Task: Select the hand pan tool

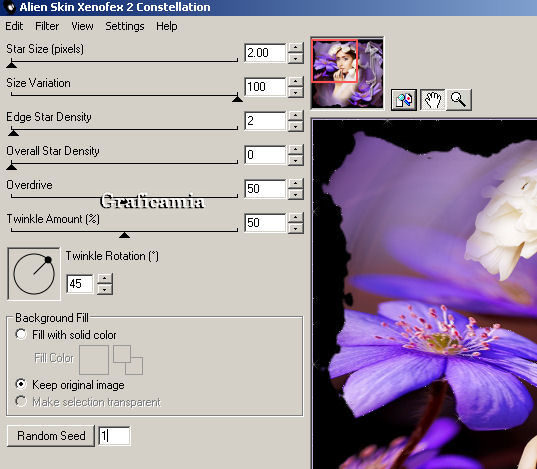Action: 433,100
